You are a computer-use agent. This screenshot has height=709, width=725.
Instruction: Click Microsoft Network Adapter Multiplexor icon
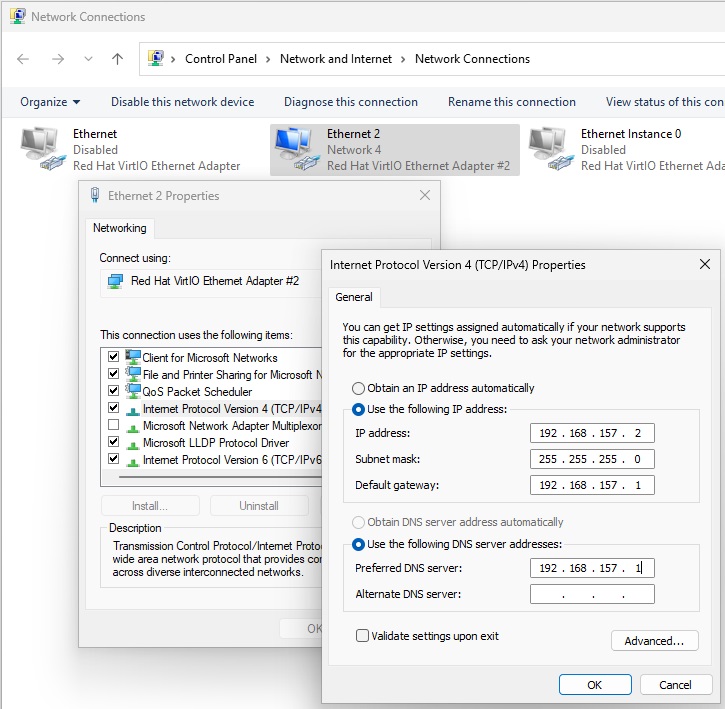click(x=133, y=428)
